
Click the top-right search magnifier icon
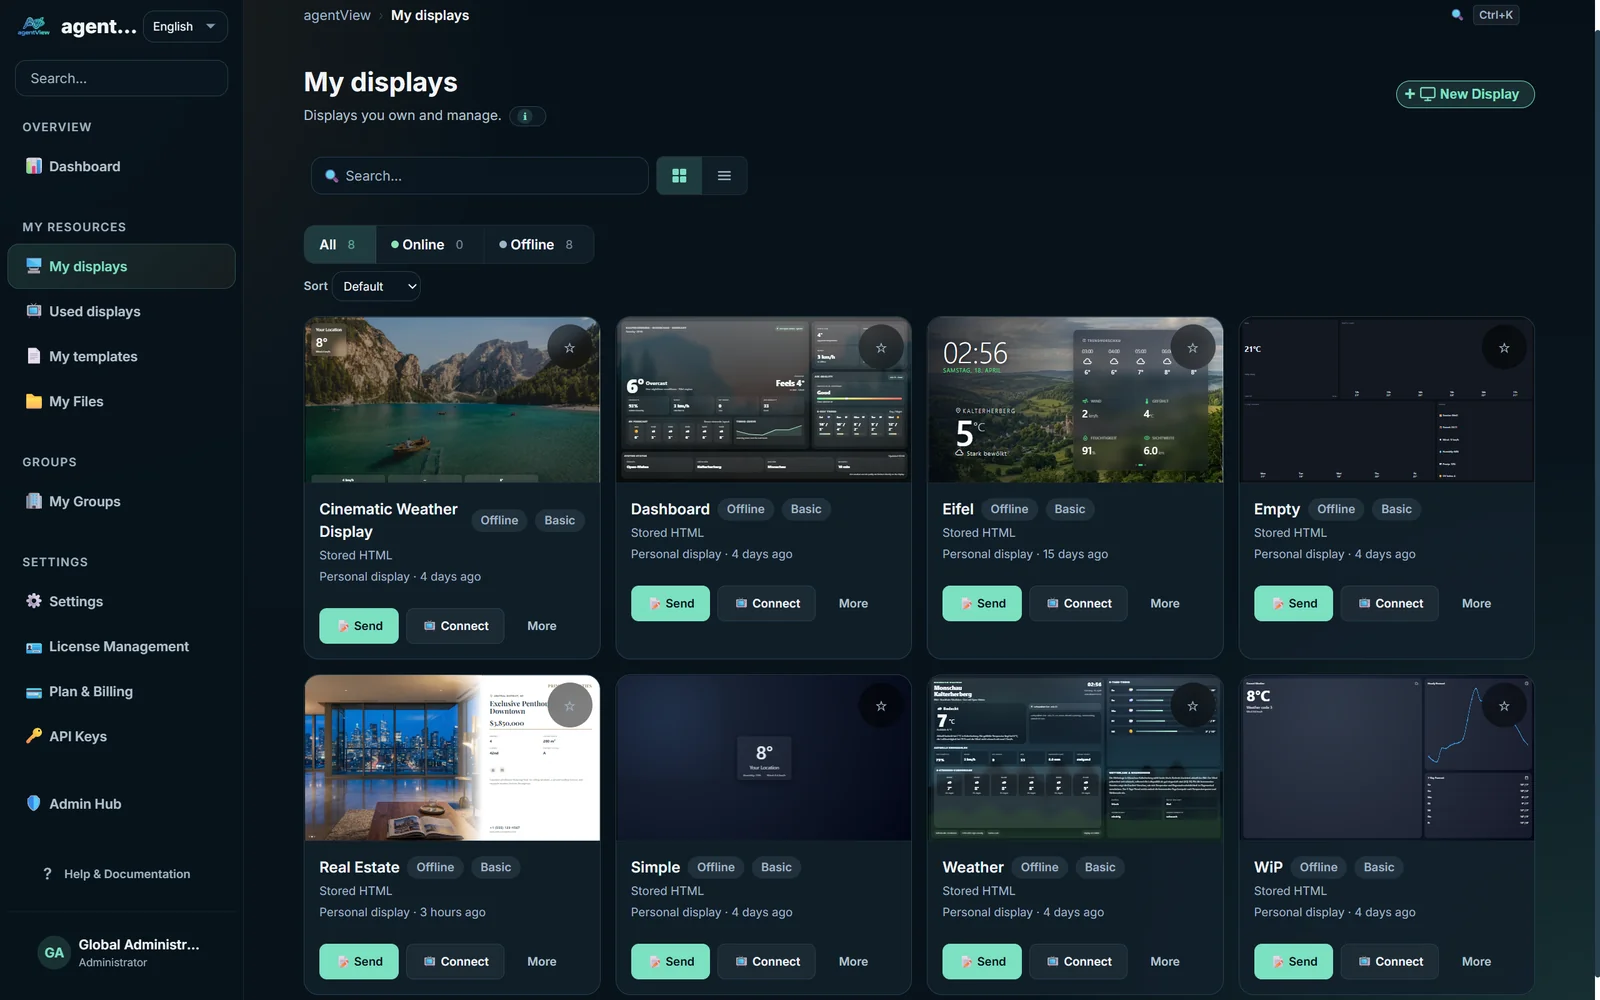pyautogui.click(x=1457, y=15)
